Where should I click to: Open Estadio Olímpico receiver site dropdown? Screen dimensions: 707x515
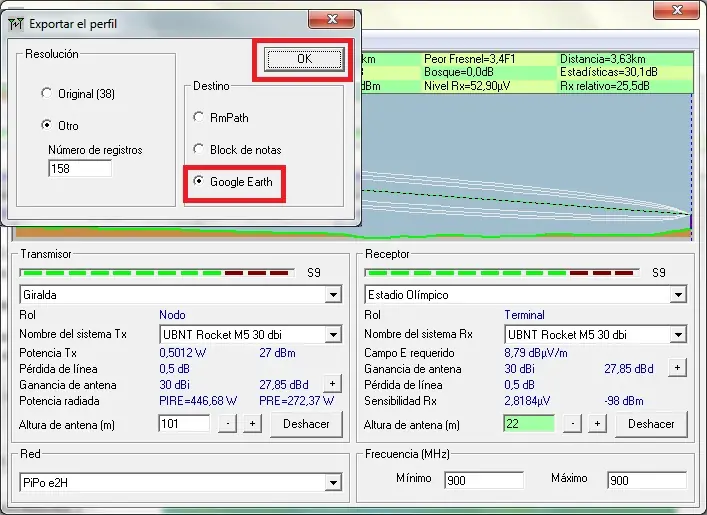(x=678, y=295)
